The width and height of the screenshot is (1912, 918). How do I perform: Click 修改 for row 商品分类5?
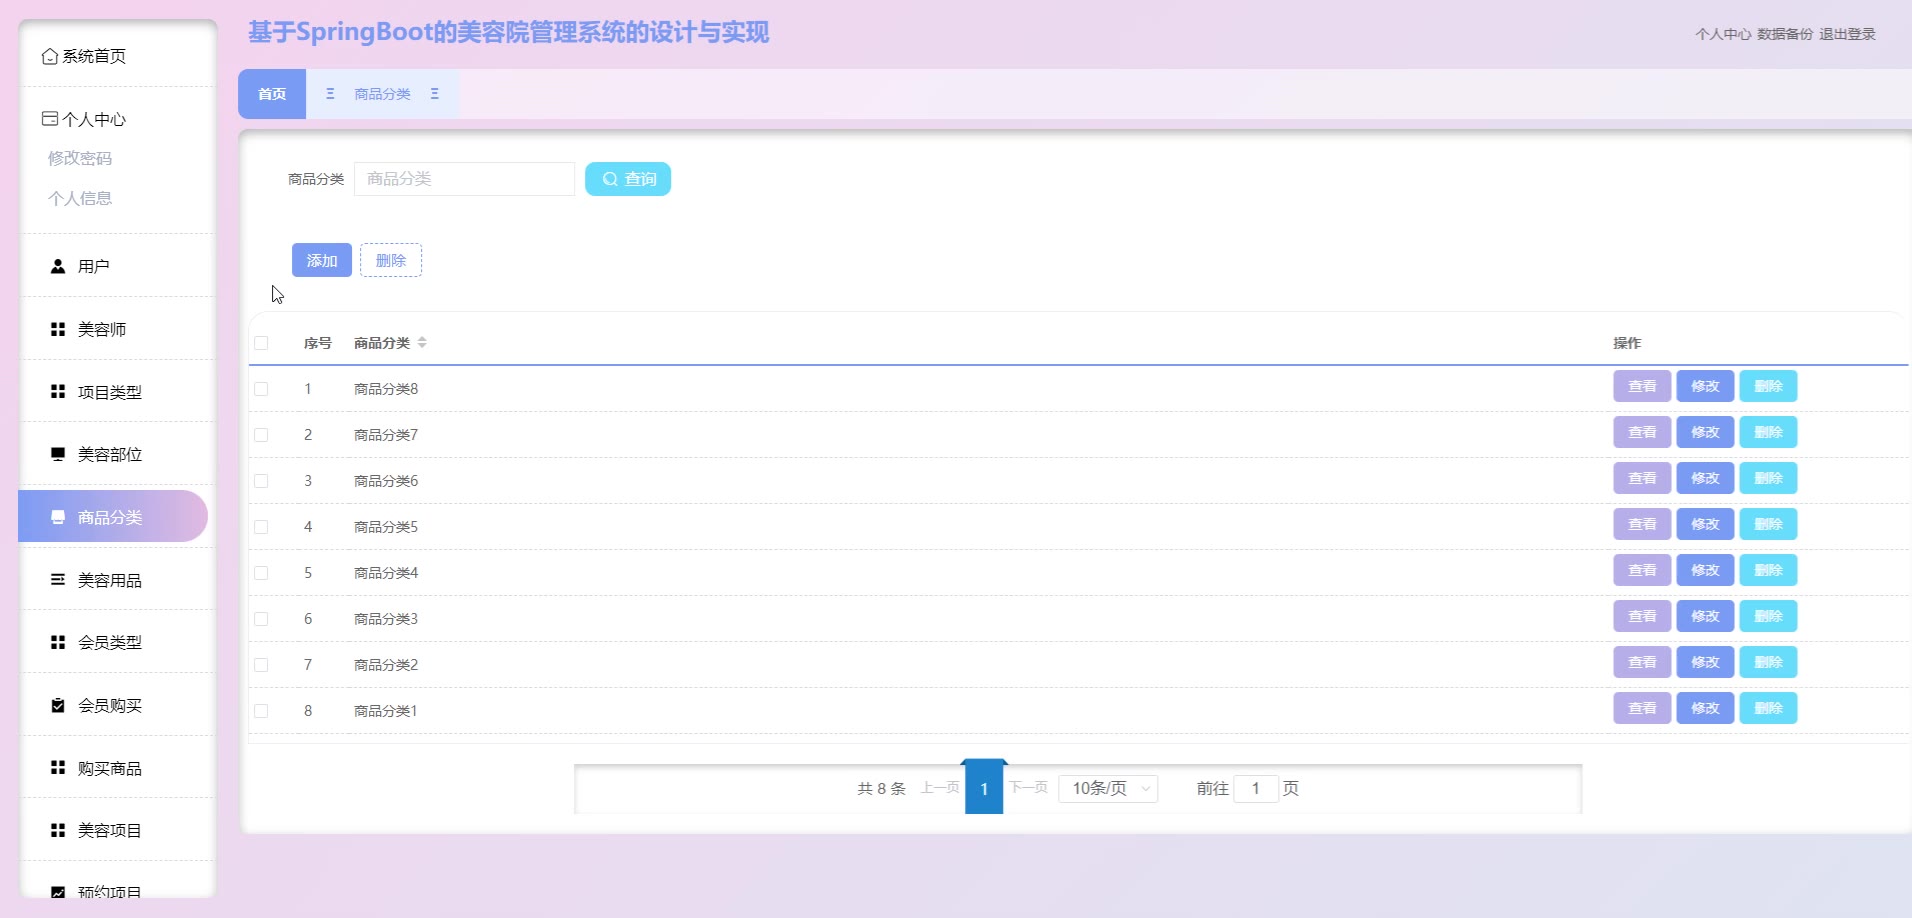(1705, 524)
